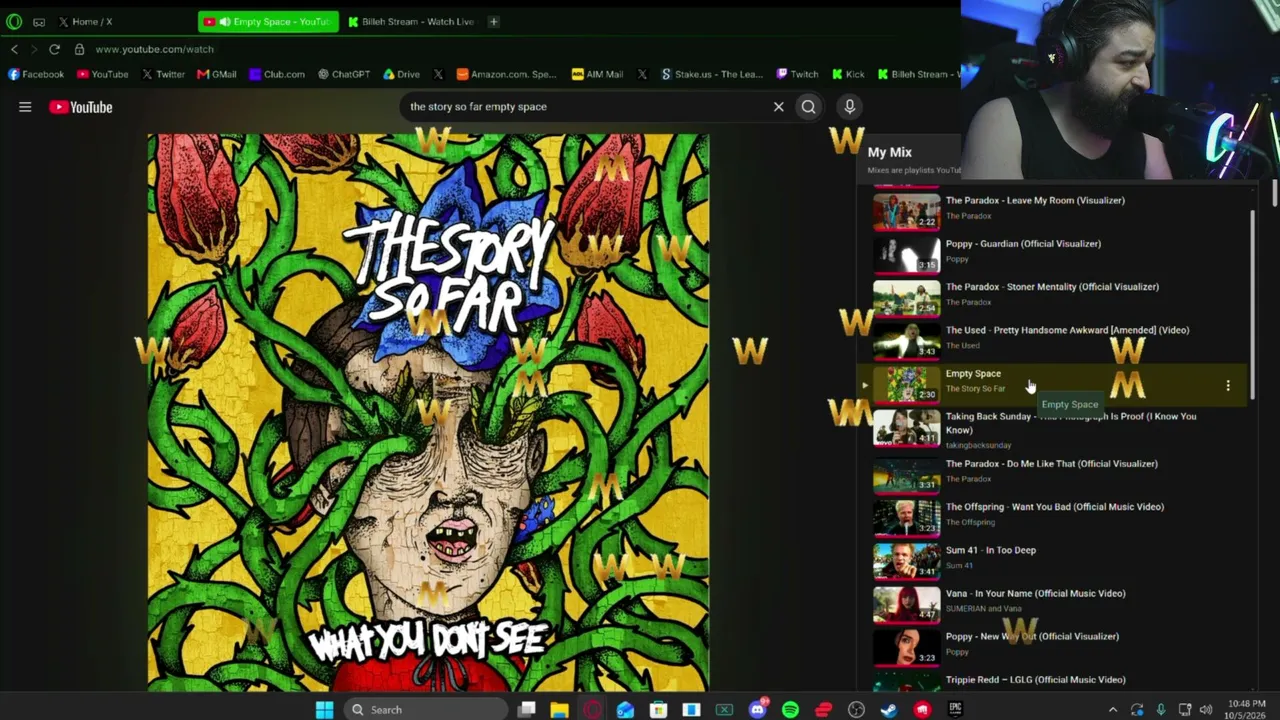
Task: Go back in the browser
Action: (14, 49)
